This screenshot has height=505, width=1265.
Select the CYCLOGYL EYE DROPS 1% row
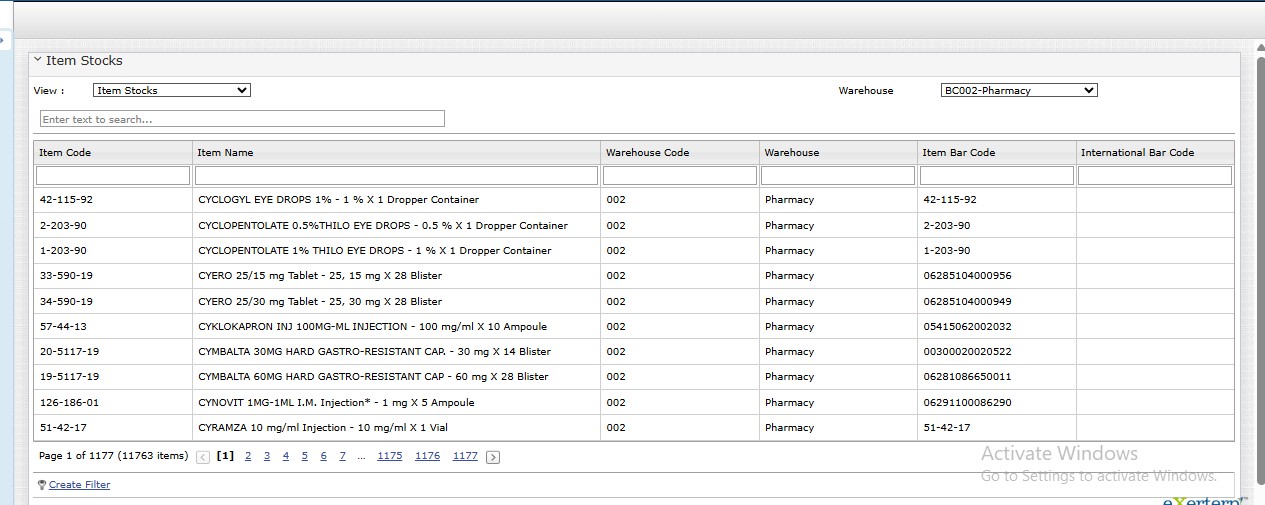point(338,200)
